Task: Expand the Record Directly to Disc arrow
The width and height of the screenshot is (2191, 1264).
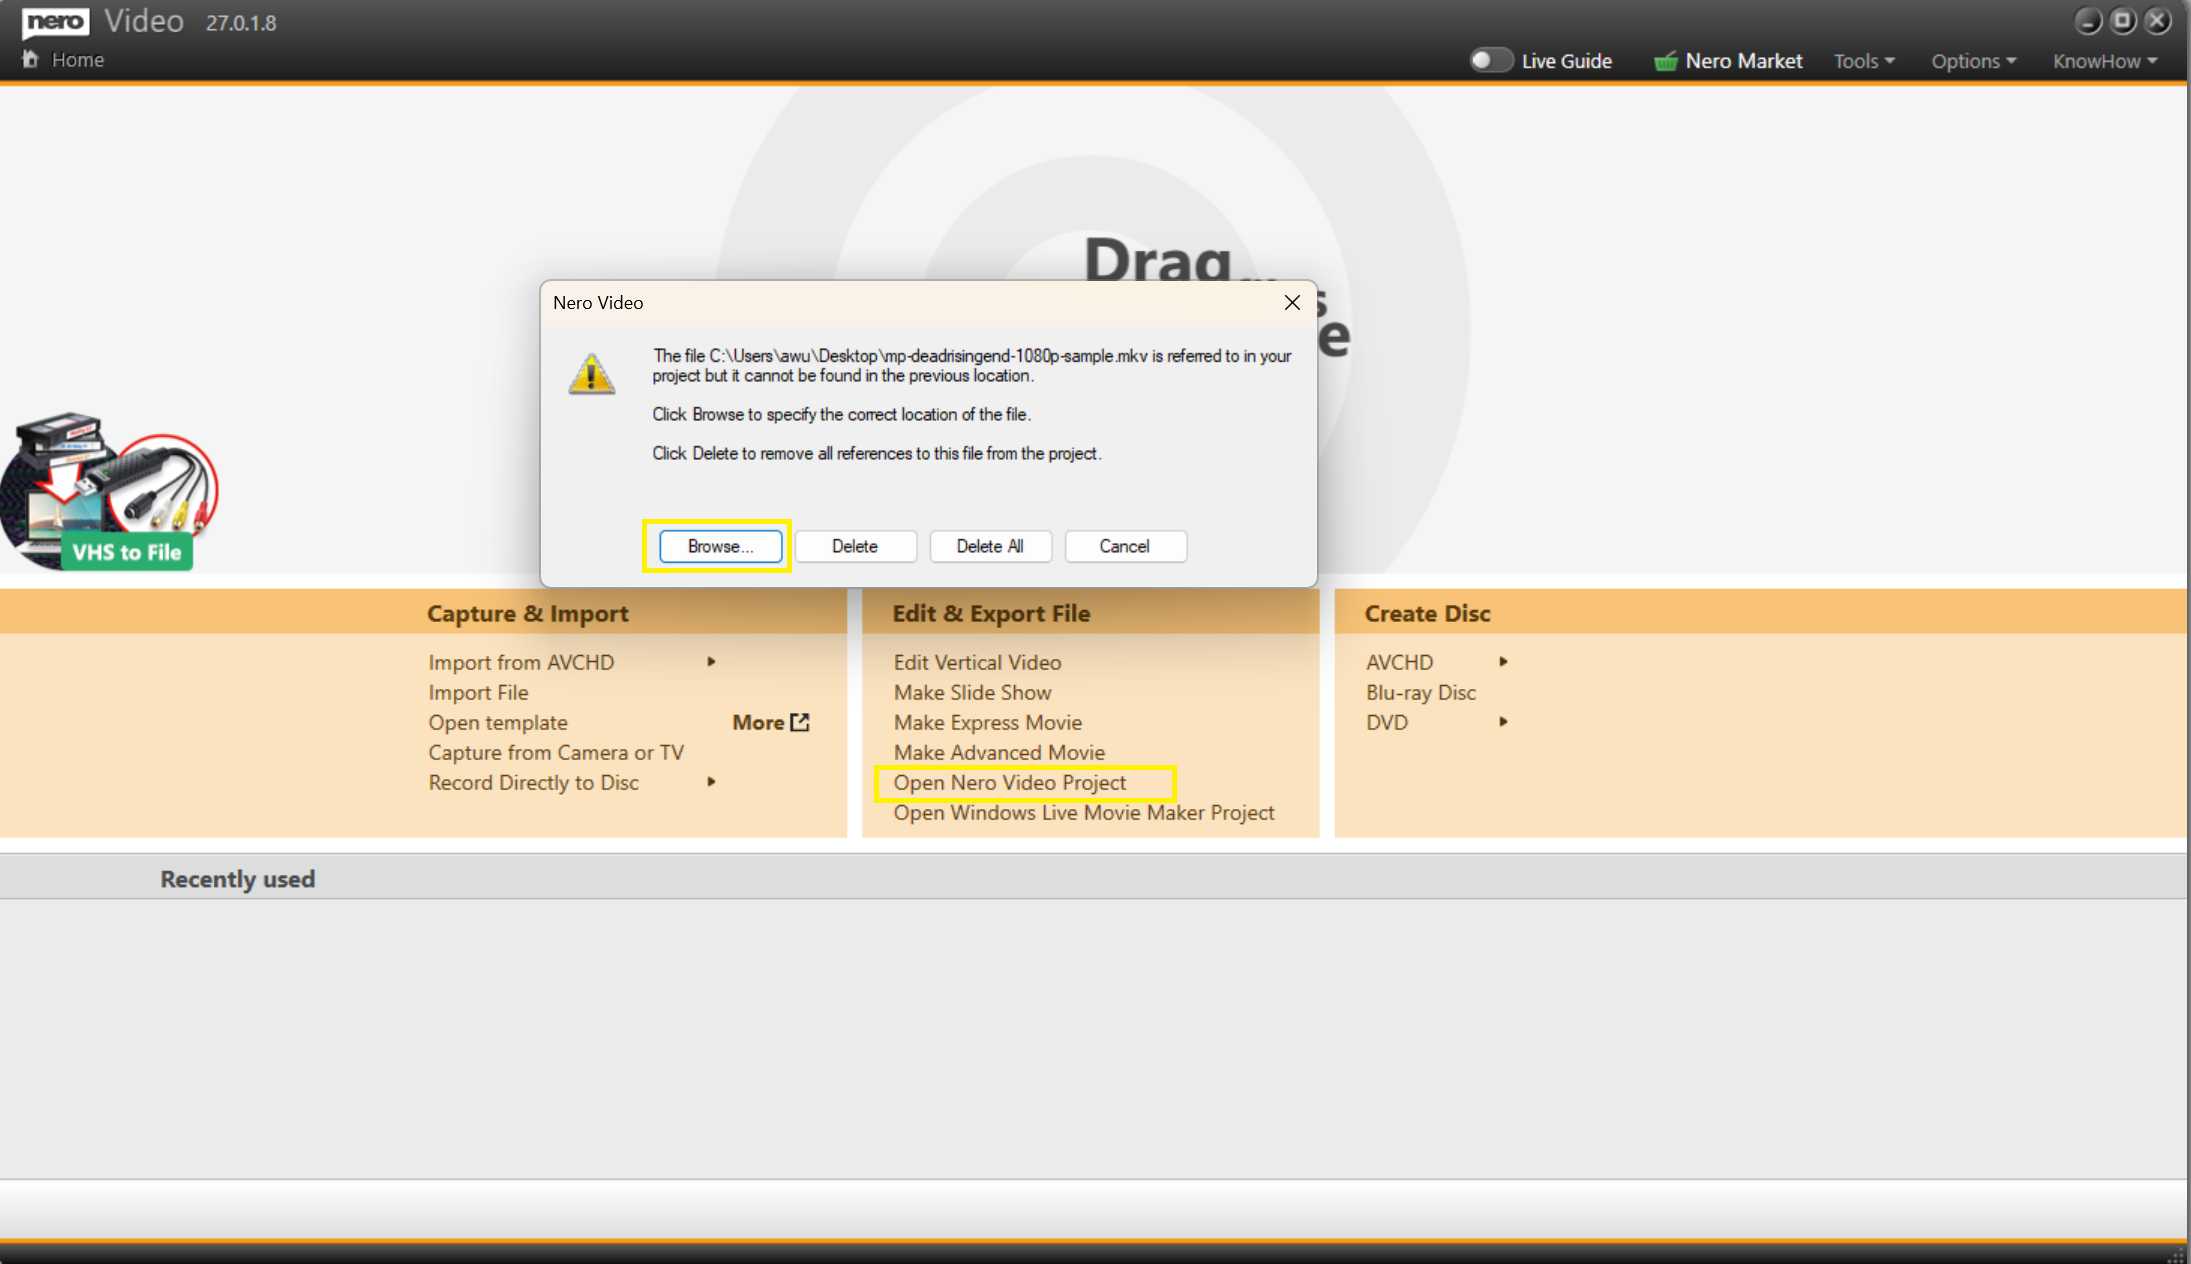Action: (711, 782)
